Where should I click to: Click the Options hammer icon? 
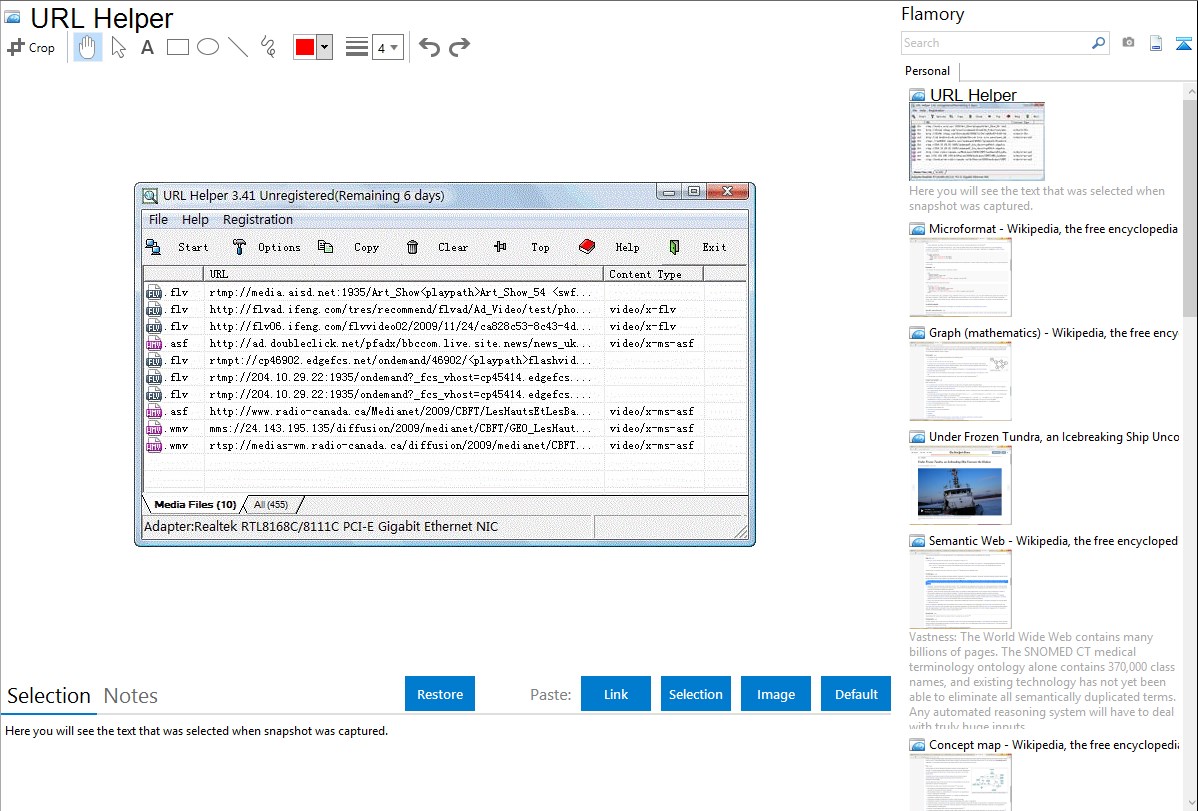tap(239, 247)
